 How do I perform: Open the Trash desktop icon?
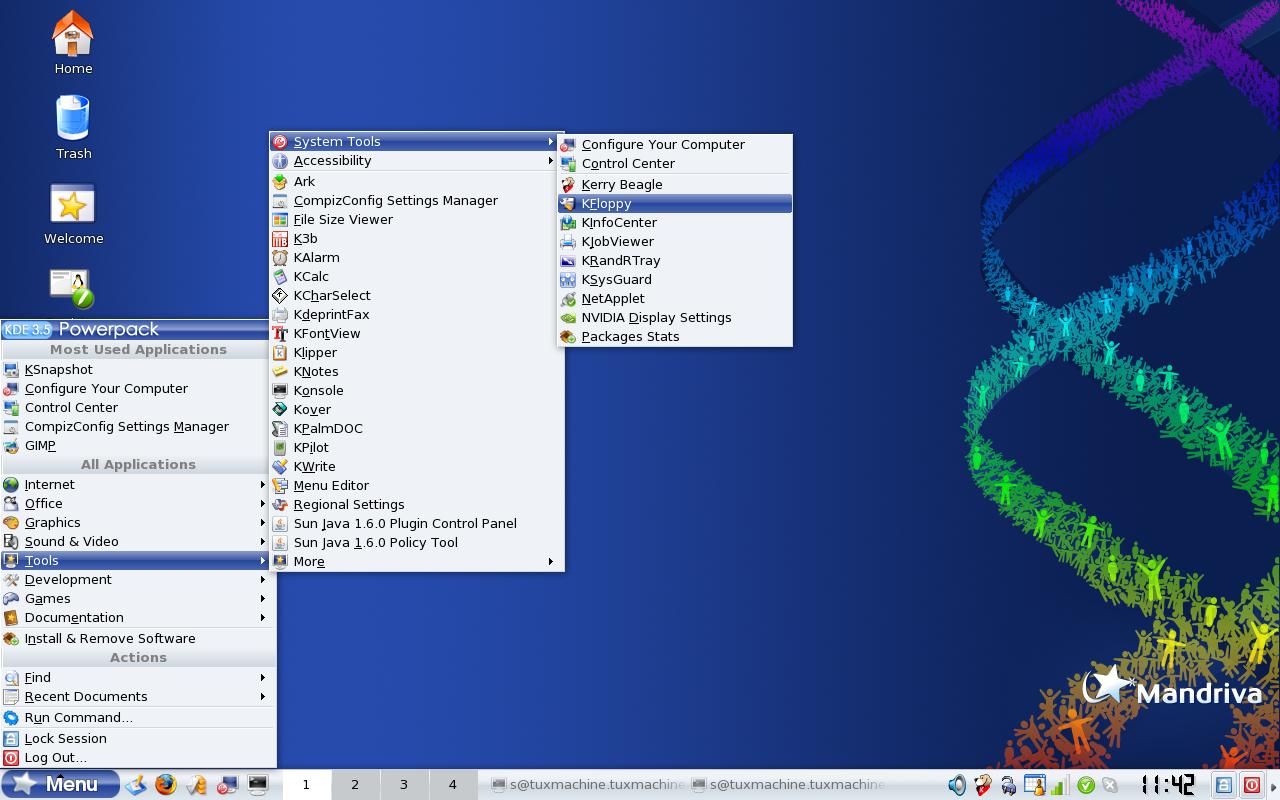(73, 127)
